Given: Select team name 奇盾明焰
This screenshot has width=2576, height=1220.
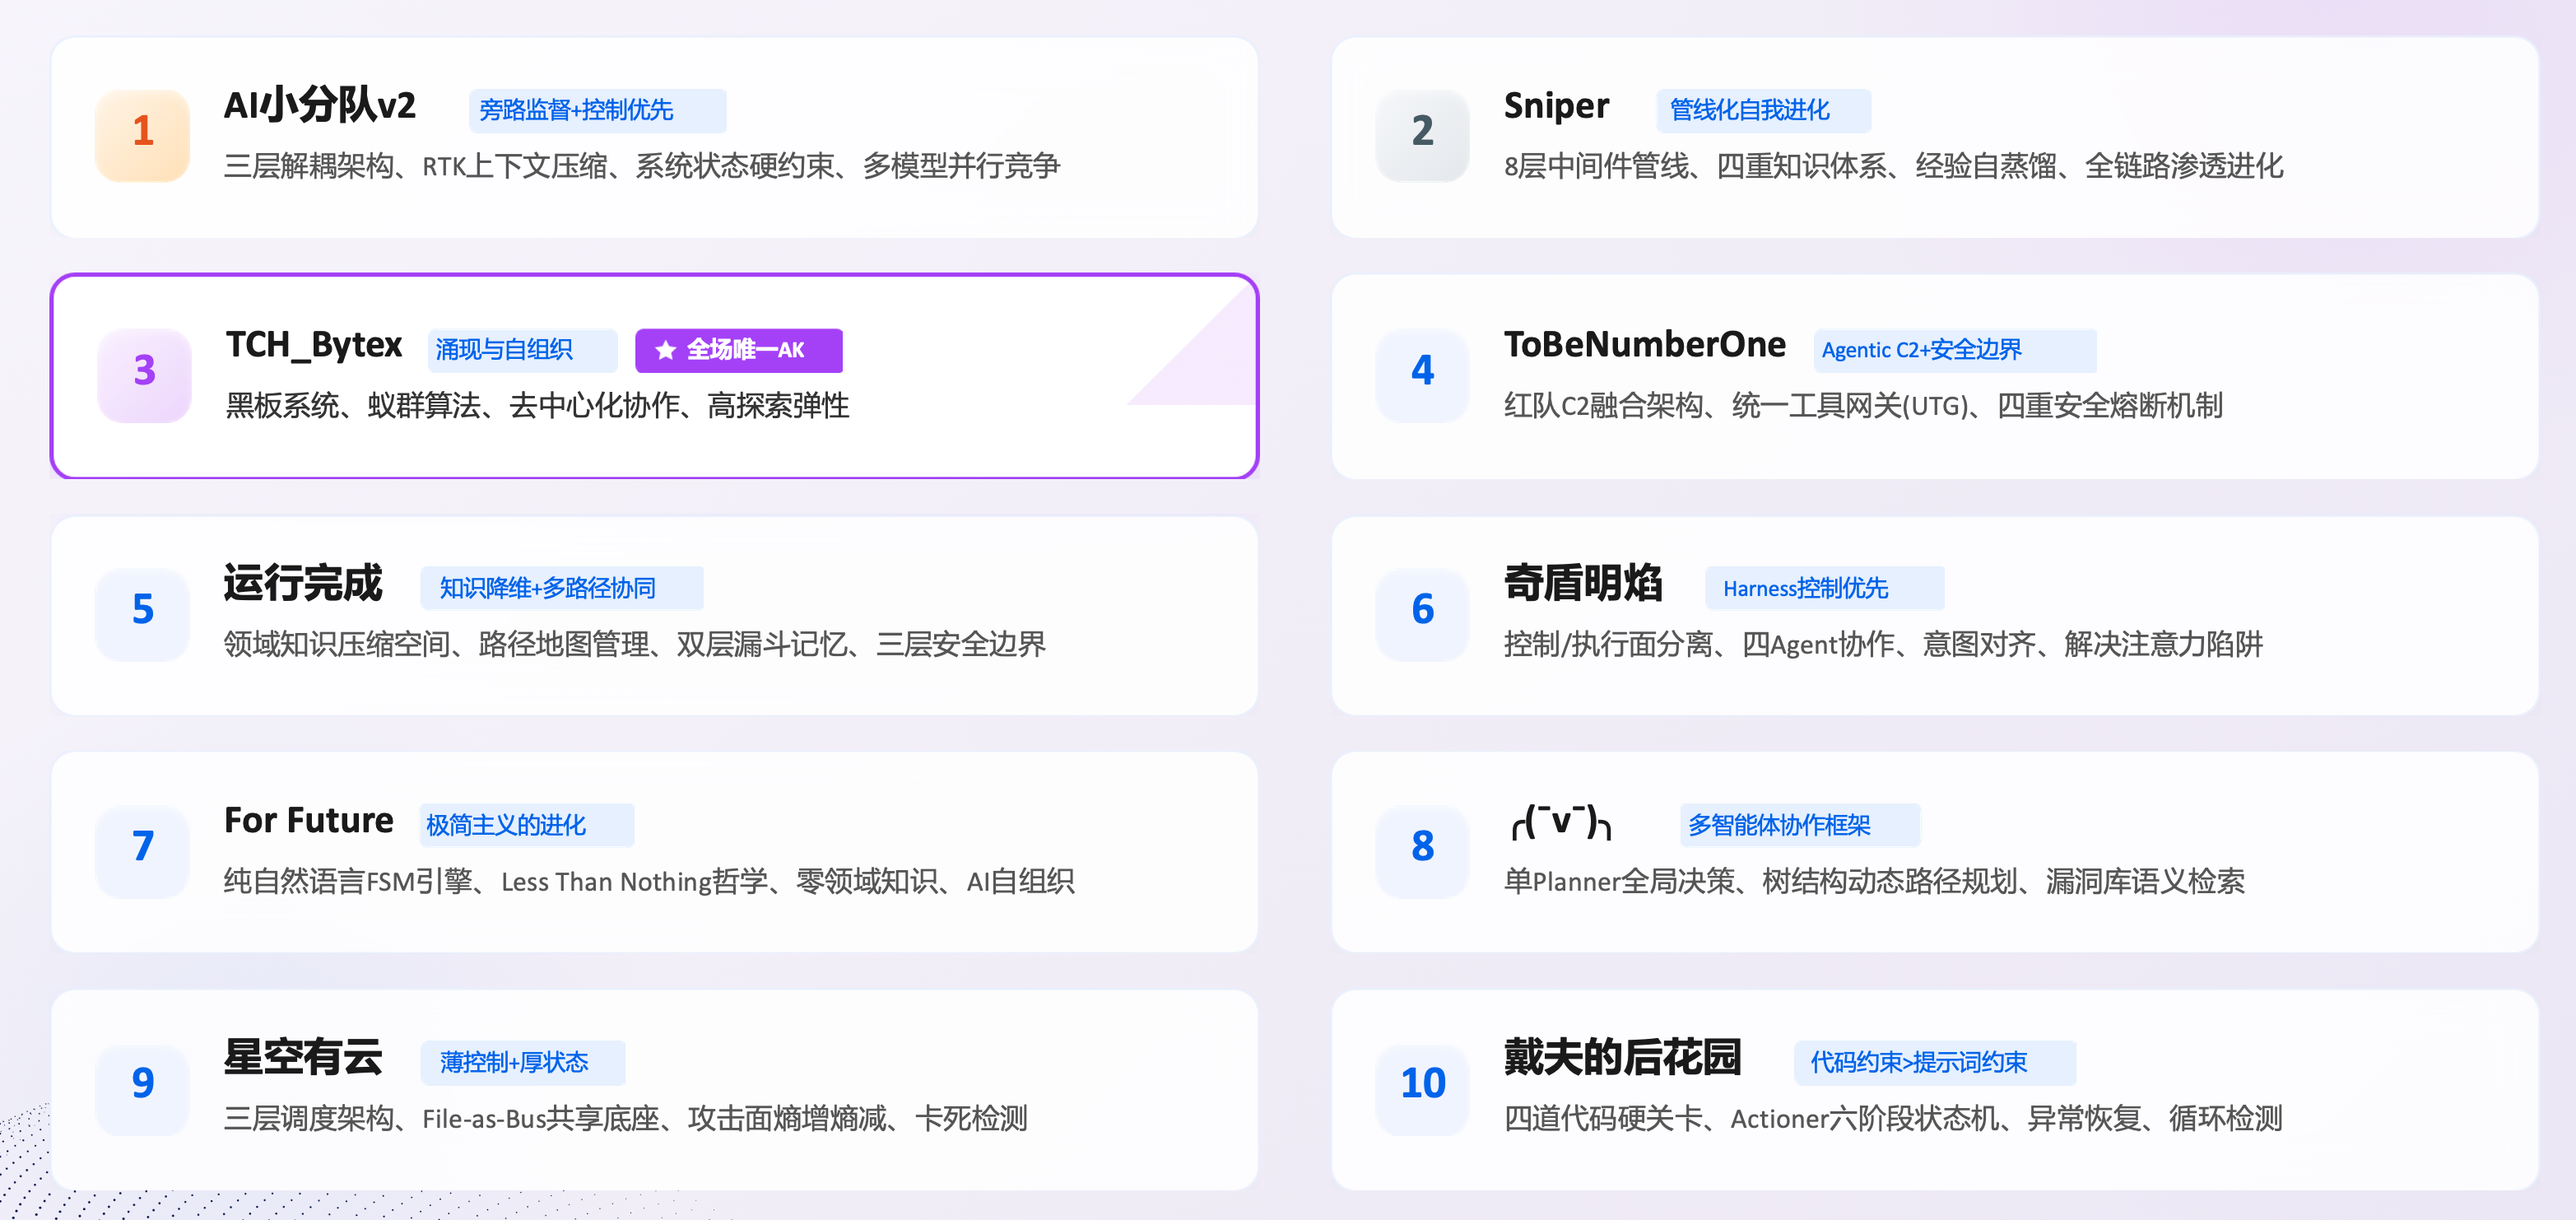Looking at the screenshot, I should 1583,583.
